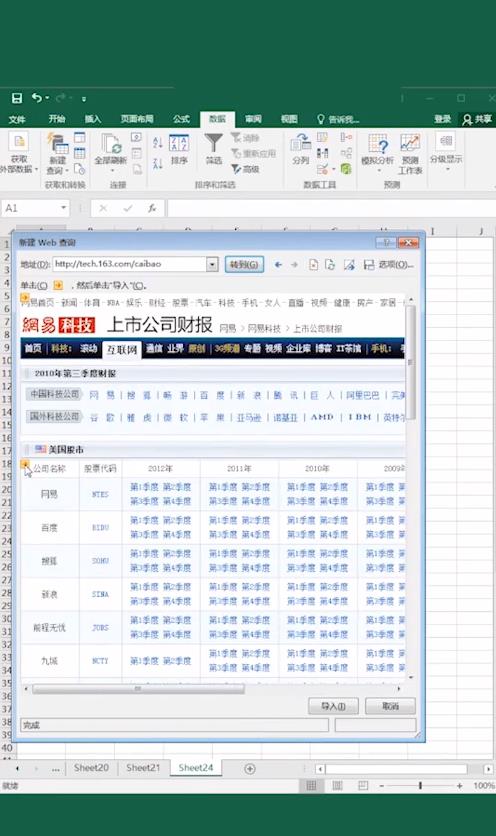Click the 告诉我 search lightbulb box

pyautogui.click(x=338, y=119)
